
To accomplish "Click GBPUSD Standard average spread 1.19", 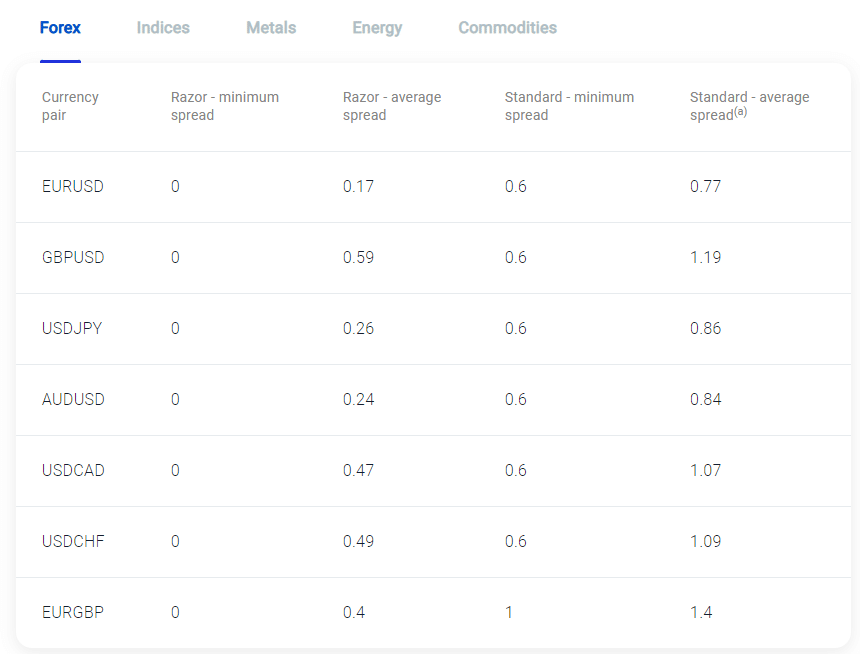I will [705, 257].
